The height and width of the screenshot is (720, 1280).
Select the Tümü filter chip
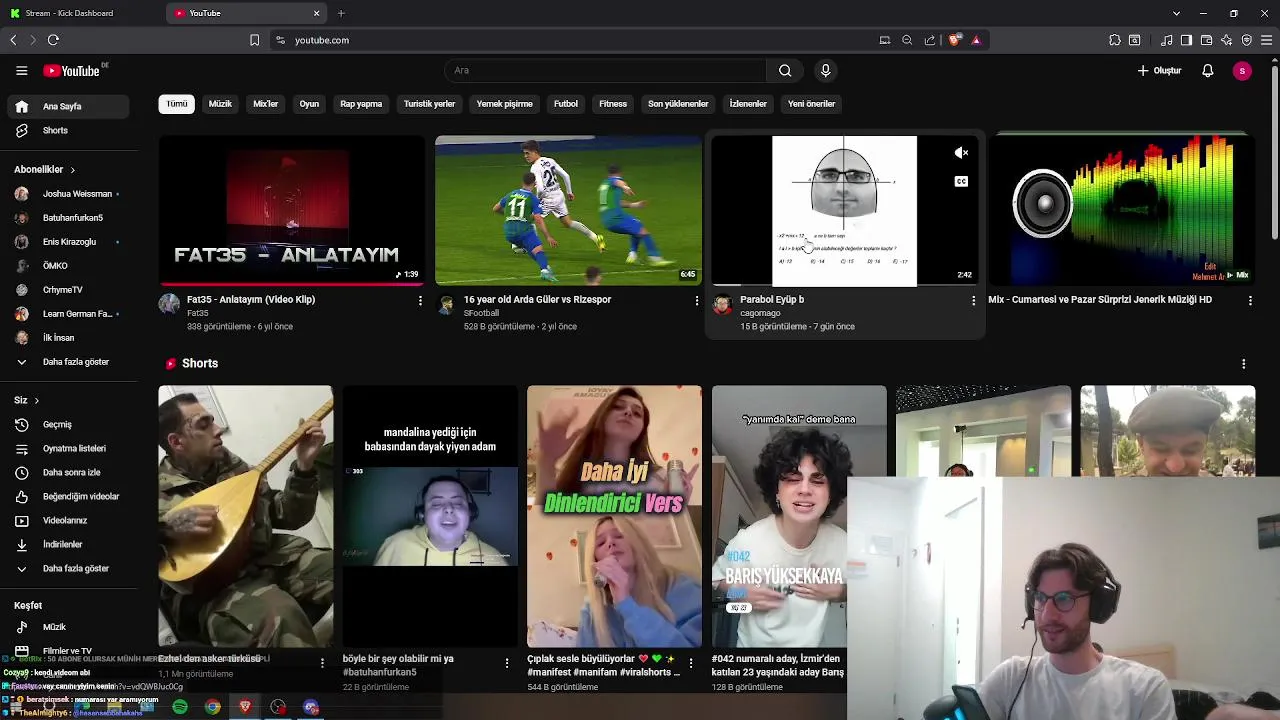176,104
